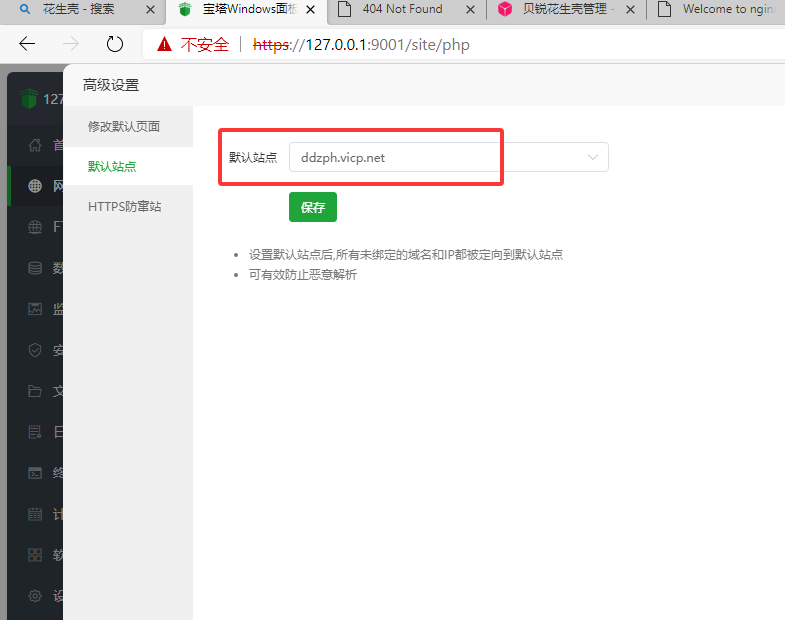Screen dimensions: 785x620
Task: Open the HTTPS防窜站 settings section
Action: tap(128, 206)
